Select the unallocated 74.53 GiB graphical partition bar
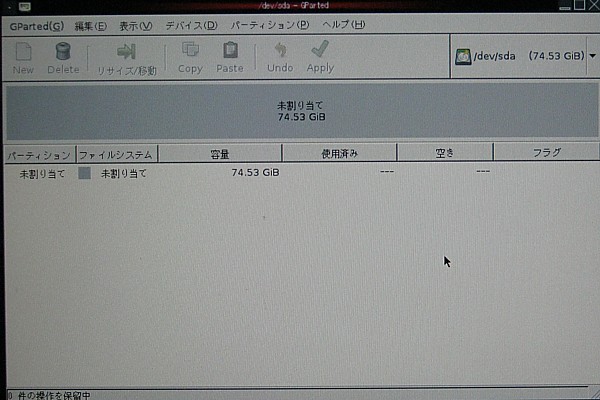 [x=302, y=111]
